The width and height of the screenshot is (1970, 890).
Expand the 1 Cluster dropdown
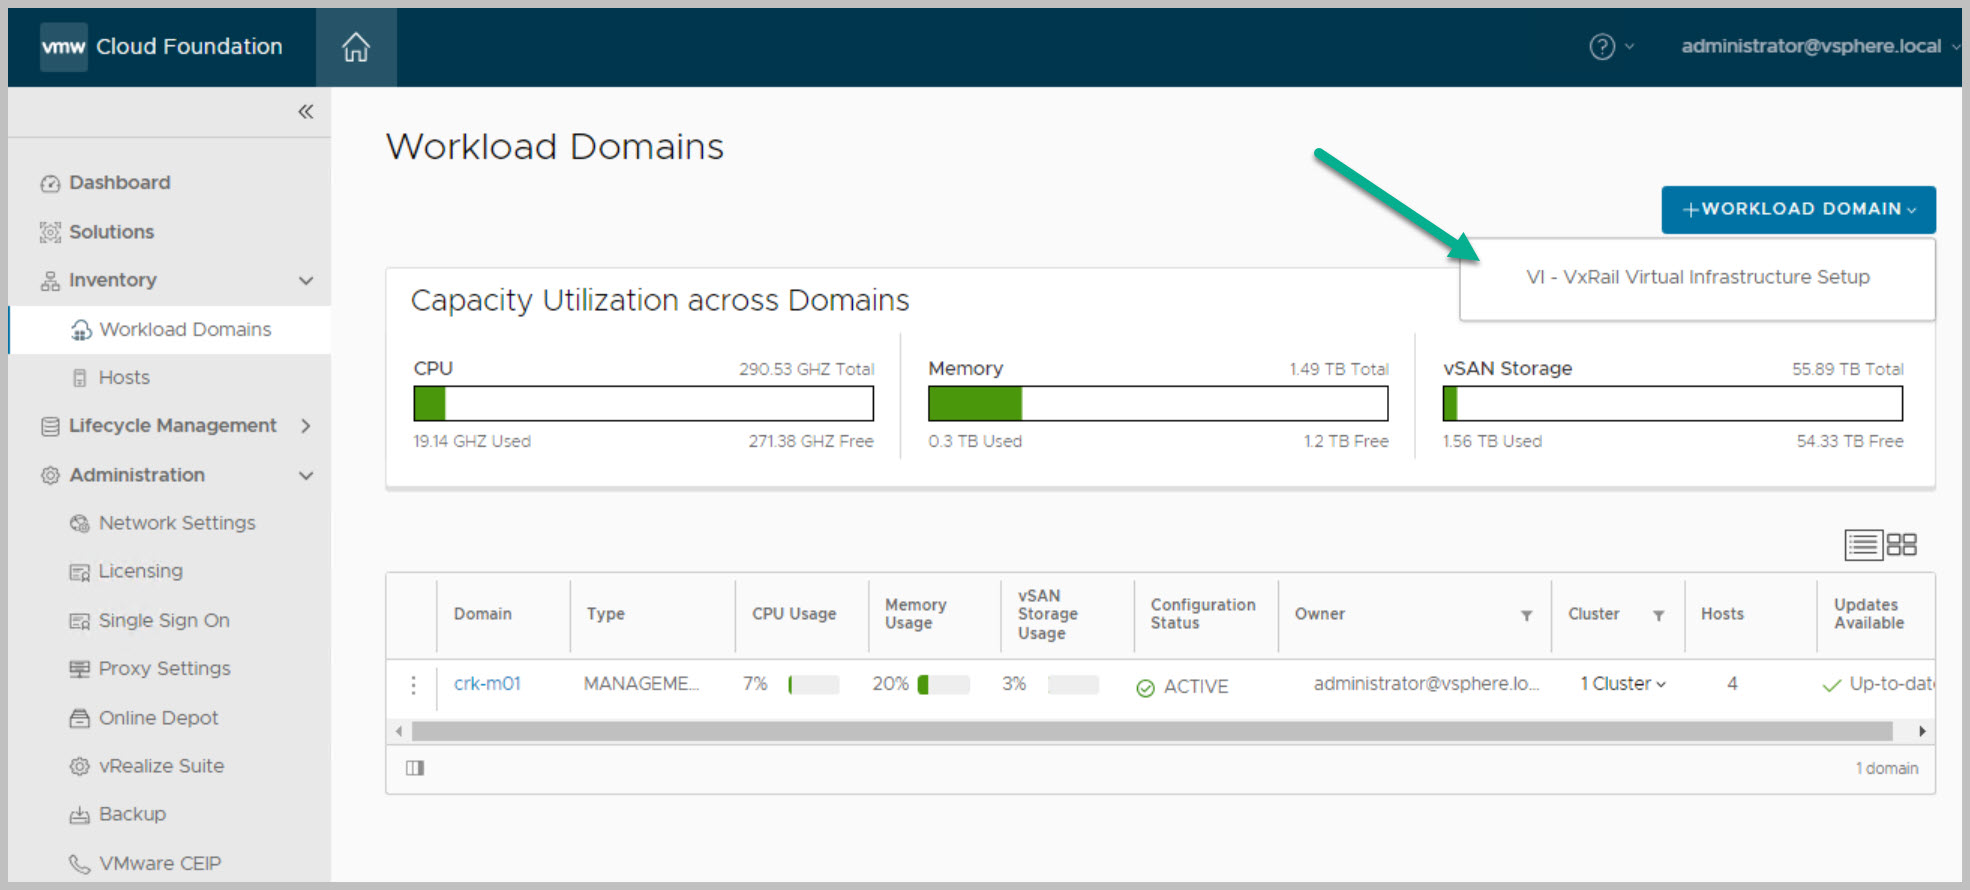point(1623,684)
